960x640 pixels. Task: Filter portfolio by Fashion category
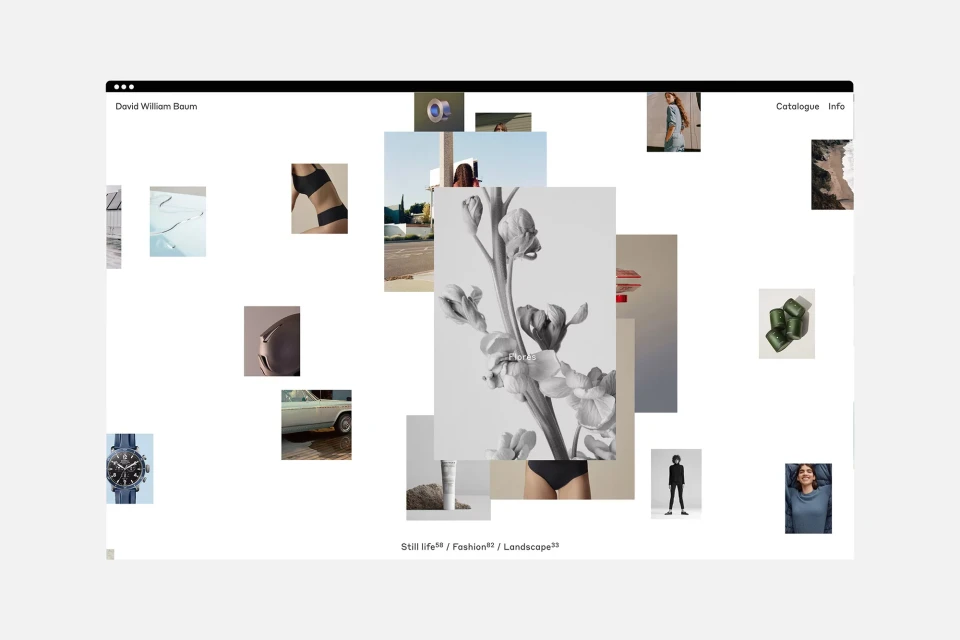pyautogui.click(x=468, y=547)
